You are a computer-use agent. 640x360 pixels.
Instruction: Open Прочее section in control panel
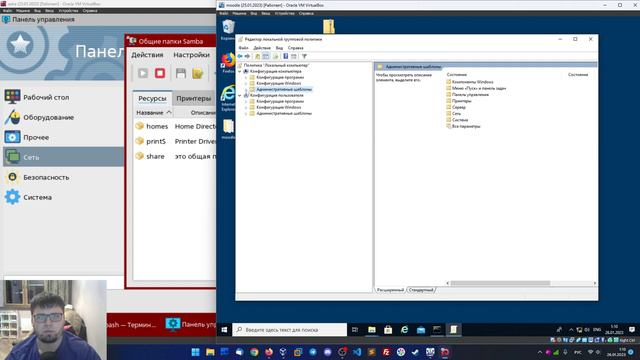pyautogui.click(x=62, y=138)
